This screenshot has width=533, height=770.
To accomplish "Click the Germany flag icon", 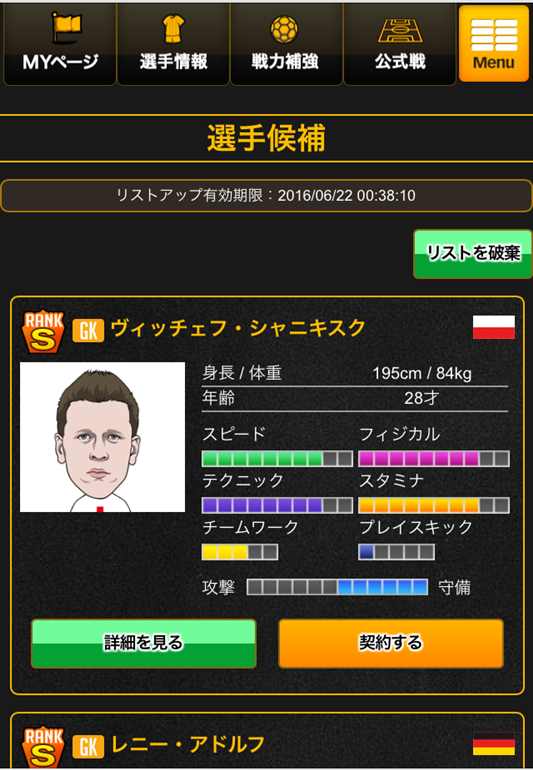I will click(494, 743).
